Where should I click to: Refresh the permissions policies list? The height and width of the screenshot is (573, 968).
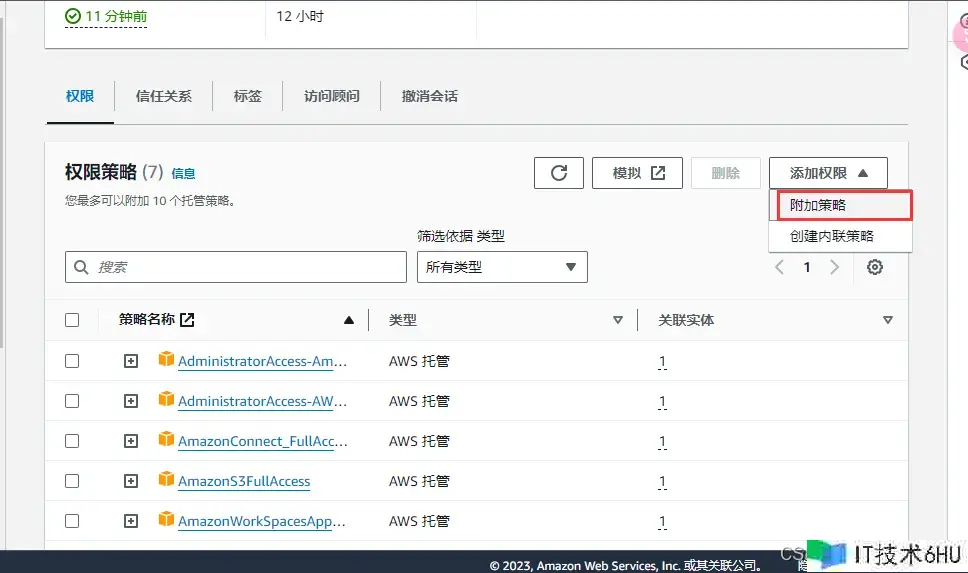(559, 173)
